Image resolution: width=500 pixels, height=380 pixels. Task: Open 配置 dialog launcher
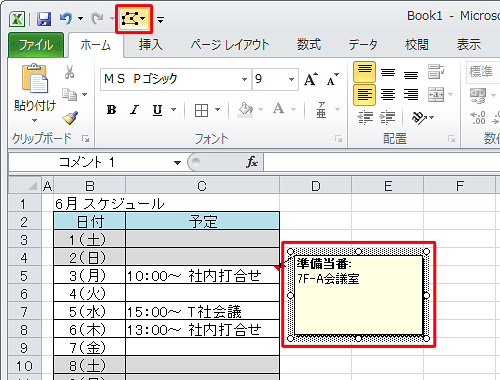coord(451,139)
